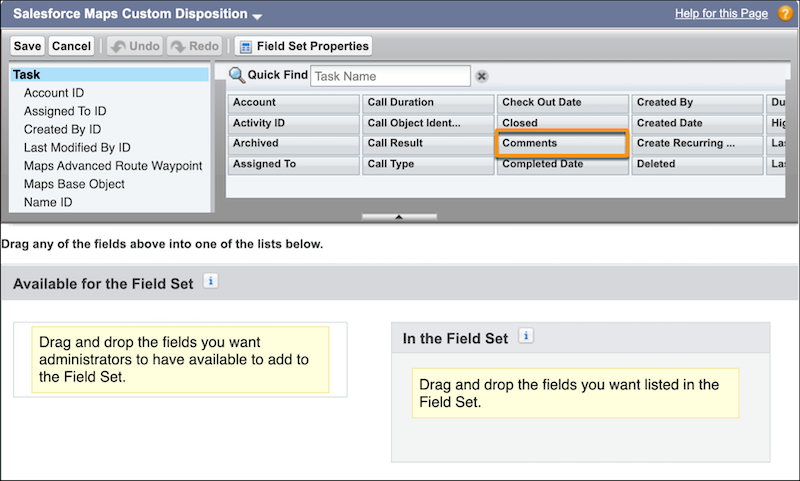
Task: Open info icon beside Available for the Field Set
Action: pos(211,281)
